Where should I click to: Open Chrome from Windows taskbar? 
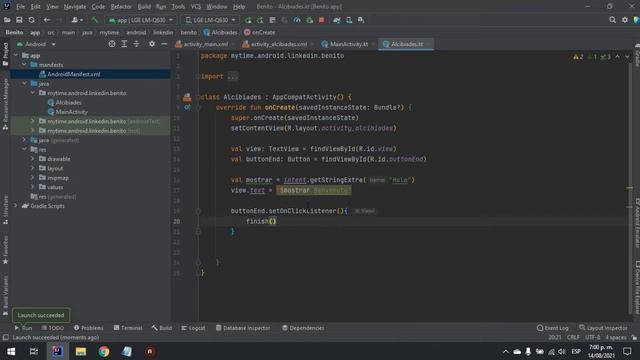click(x=104, y=351)
